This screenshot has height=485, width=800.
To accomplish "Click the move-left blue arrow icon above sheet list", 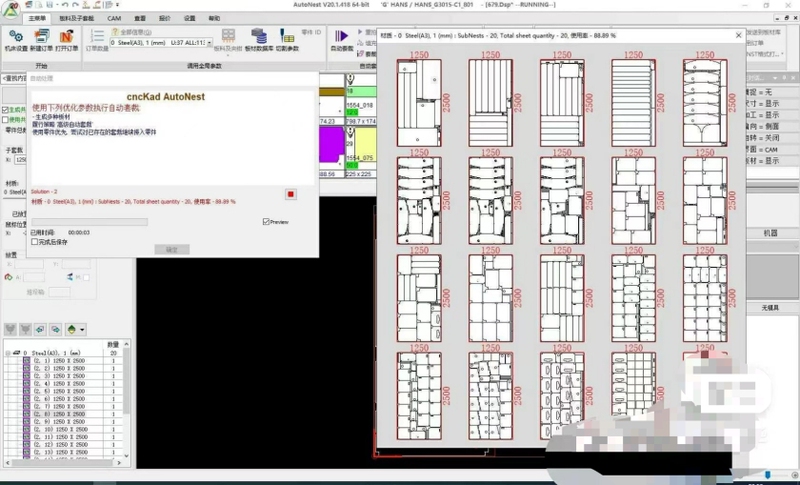I will coord(40,329).
